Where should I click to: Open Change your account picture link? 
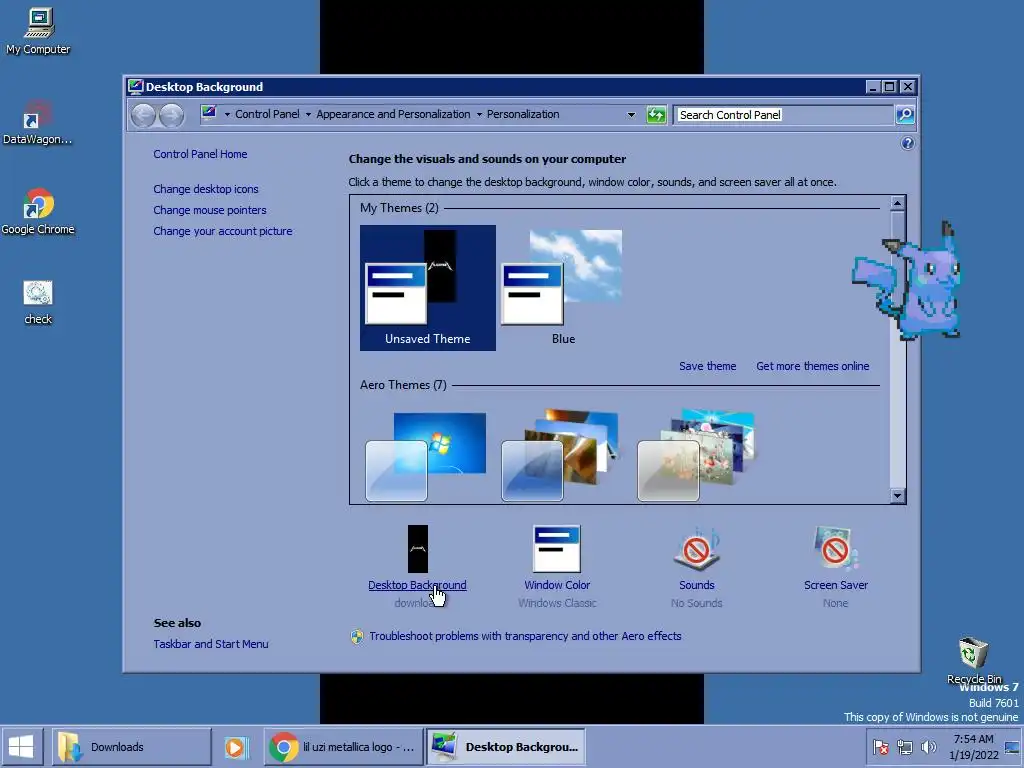(x=223, y=231)
